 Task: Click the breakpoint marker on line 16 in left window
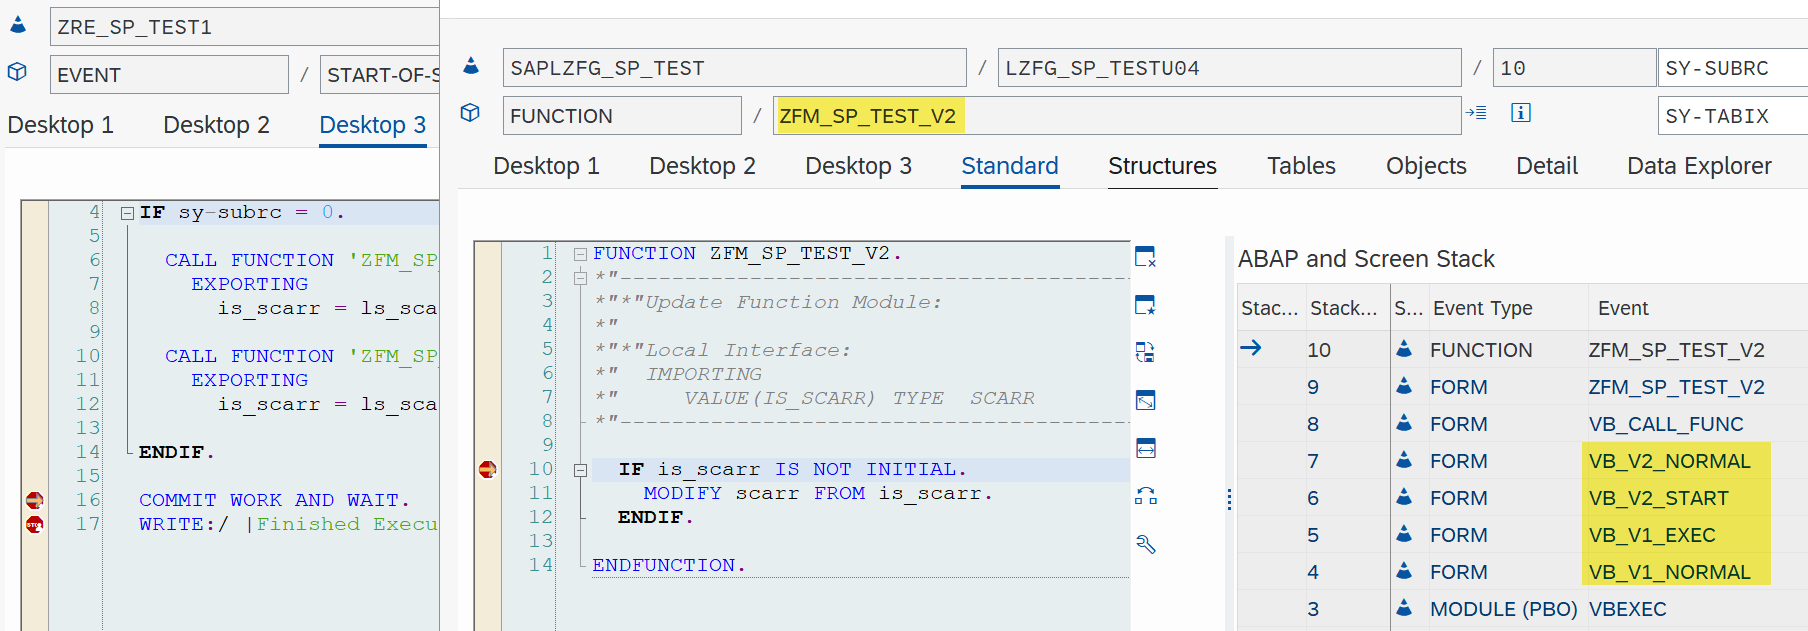[35, 500]
